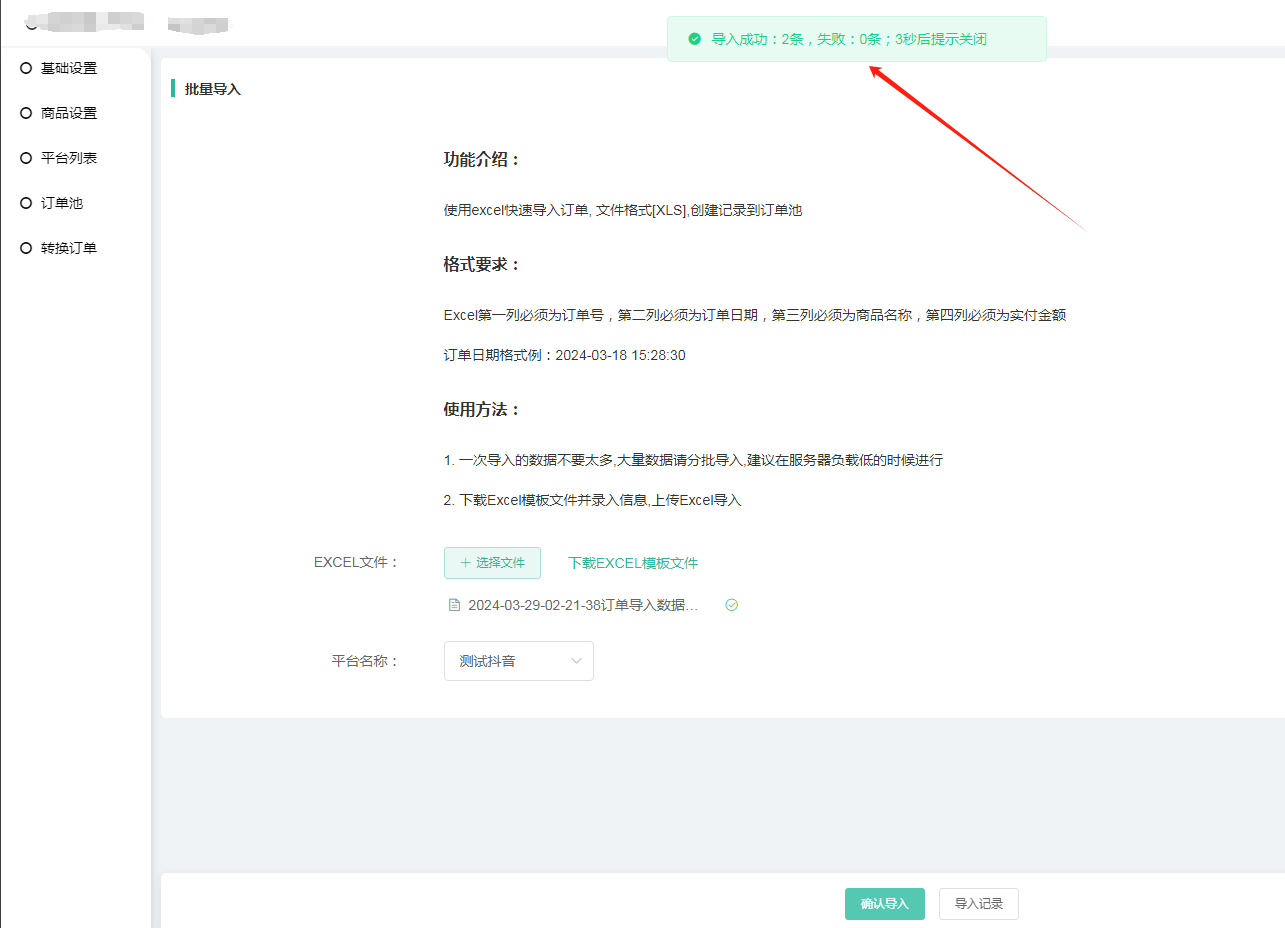Viewport: 1285px width, 928px height.
Task: Open 导入记录 import history
Action: point(978,904)
